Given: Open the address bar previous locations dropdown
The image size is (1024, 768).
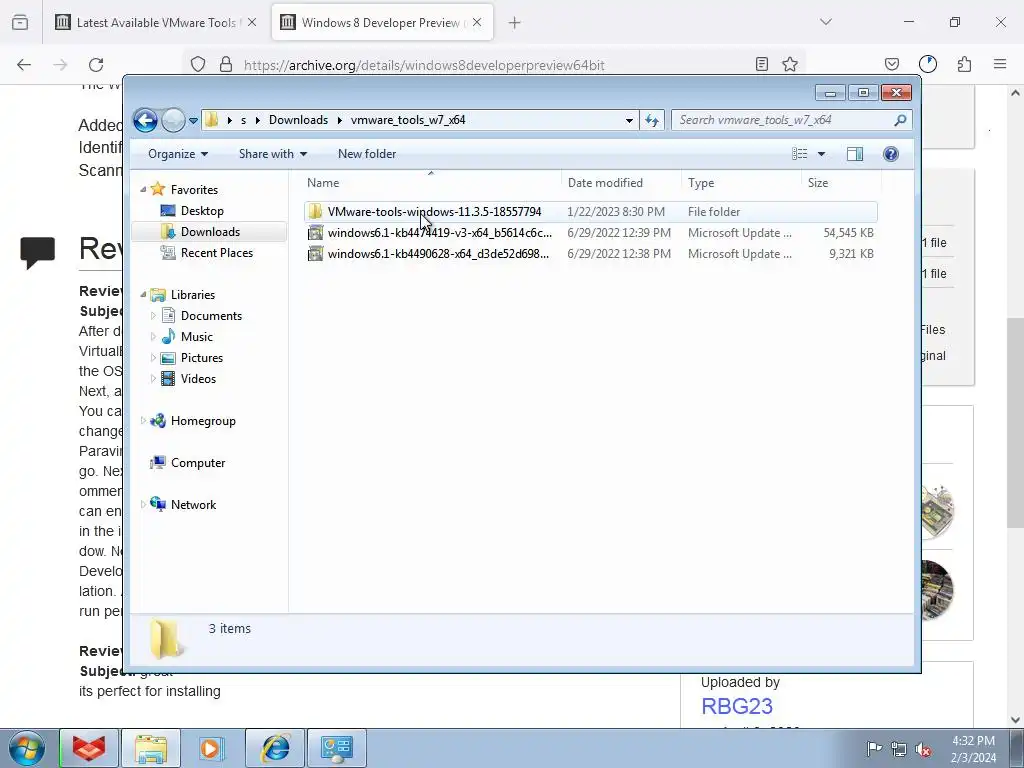Looking at the screenshot, I should [629, 120].
